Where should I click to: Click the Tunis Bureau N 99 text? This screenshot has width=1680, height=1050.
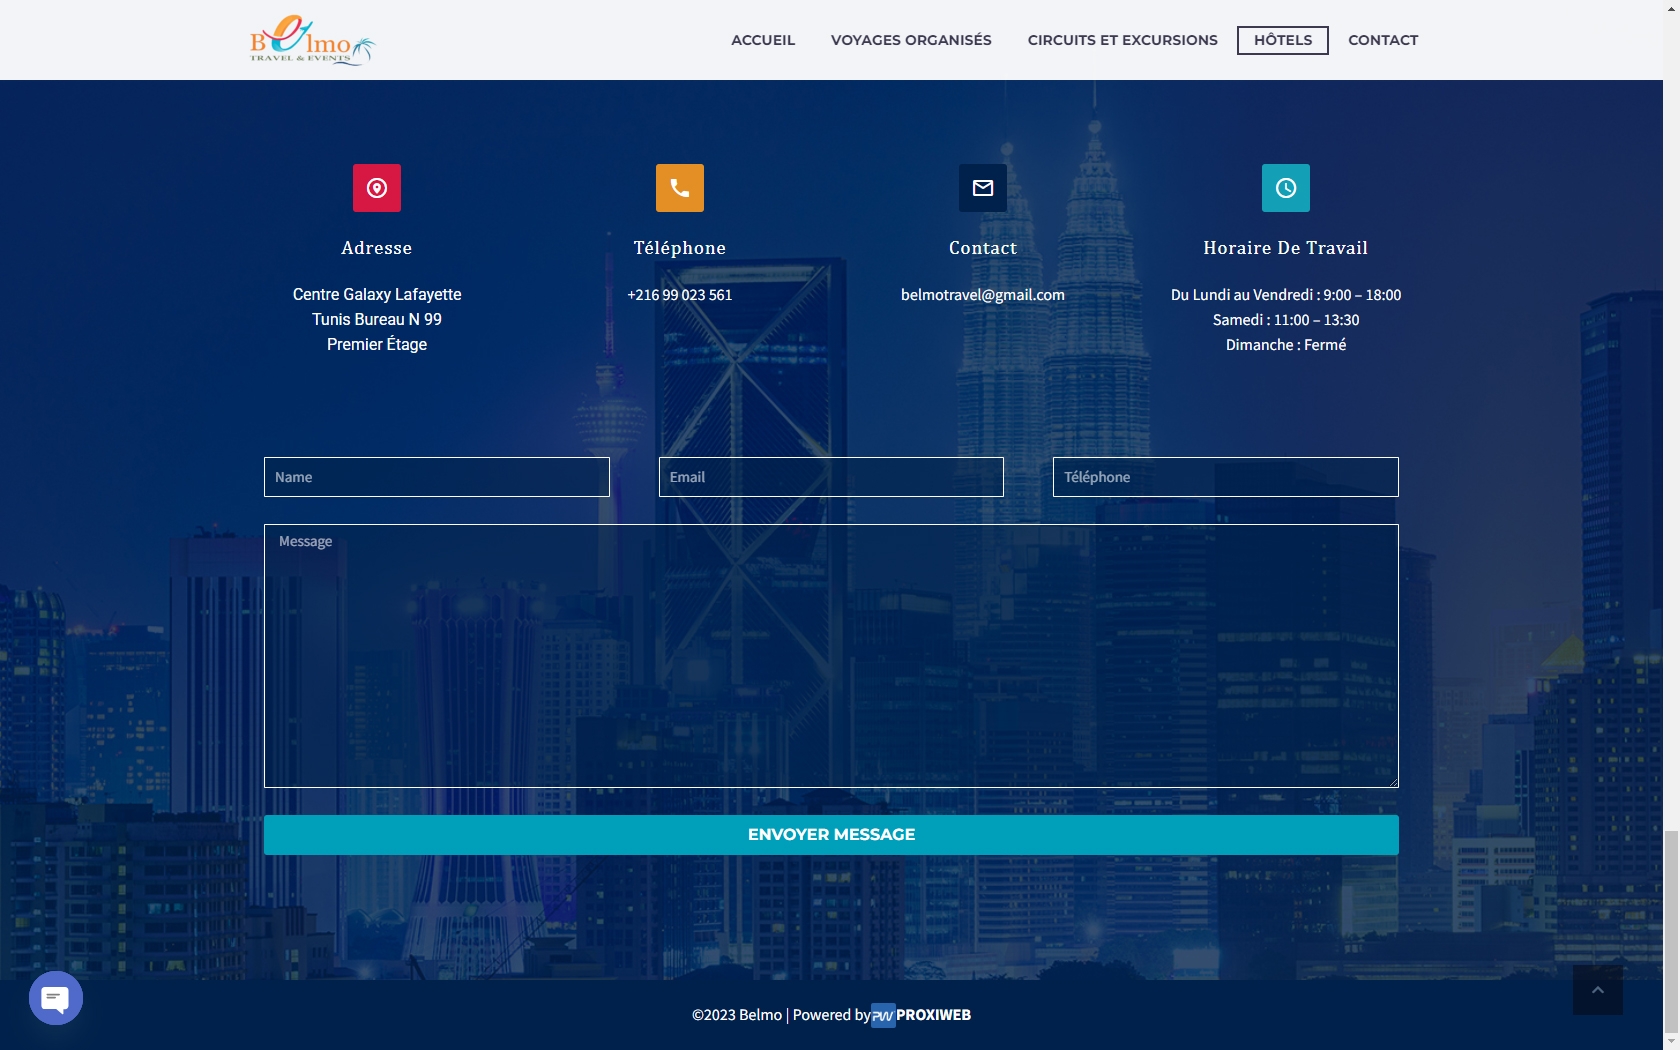(x=377, y=319)
